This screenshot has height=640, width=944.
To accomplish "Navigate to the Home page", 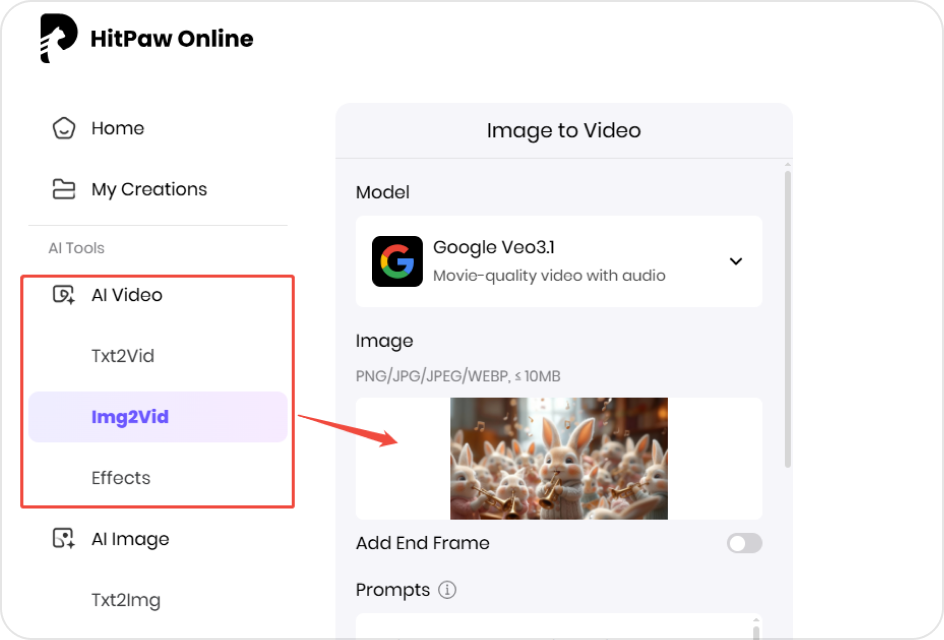I will click(x=117, y=128).
